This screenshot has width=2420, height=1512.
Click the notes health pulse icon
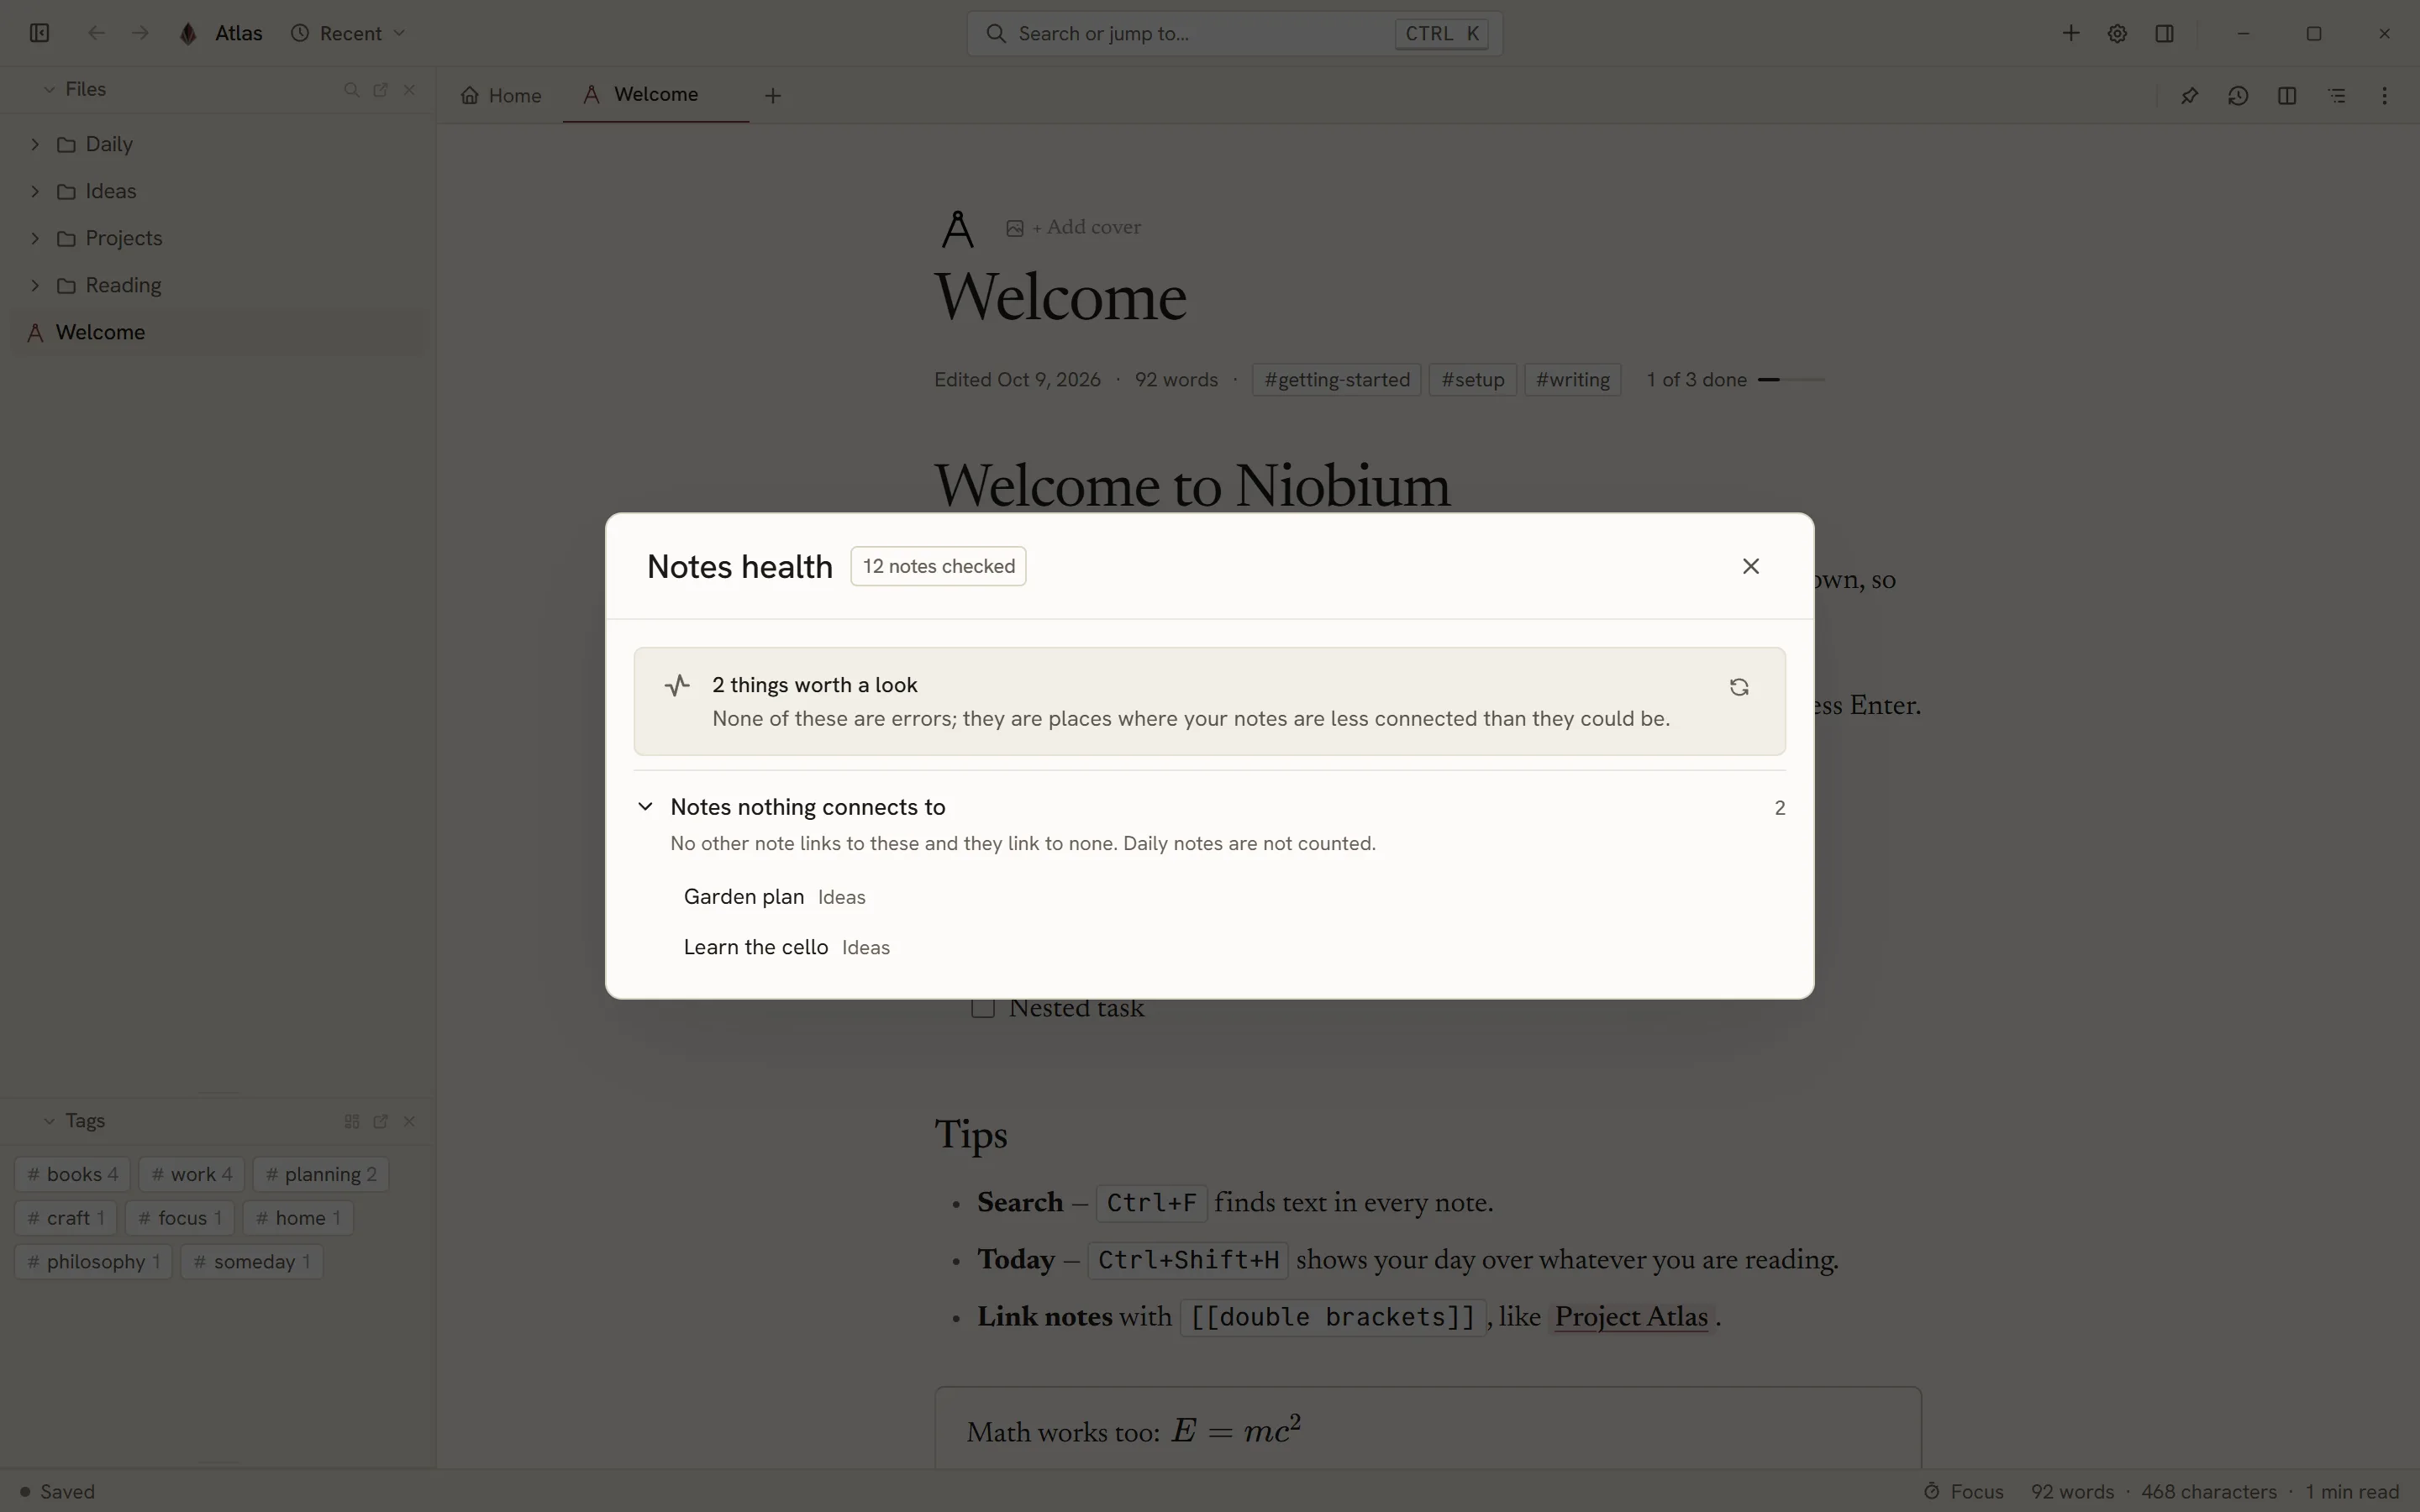pyautogui.click(x=677, y=685)
